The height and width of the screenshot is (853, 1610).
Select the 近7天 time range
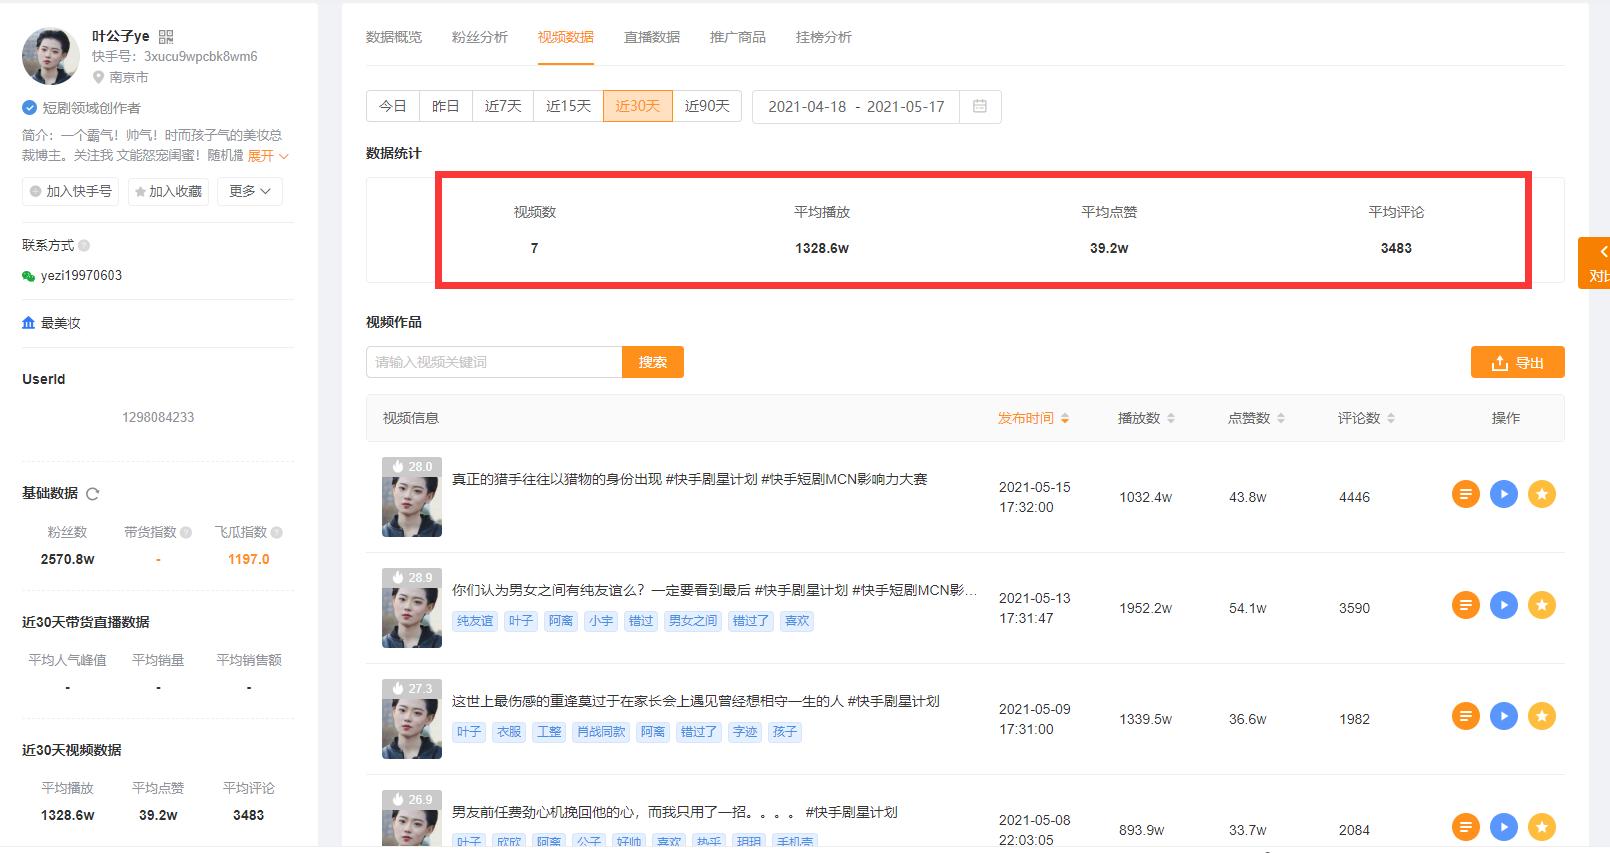(503, 106)
